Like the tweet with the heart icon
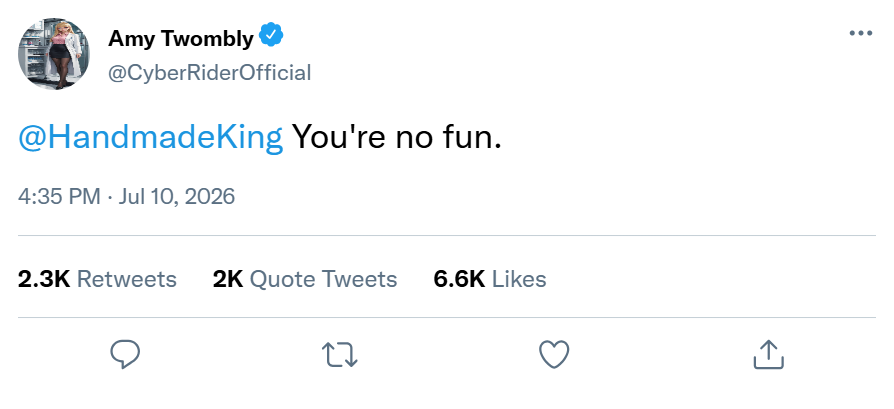The width and height of the screenshot is (894, 409). pos(554,354)
